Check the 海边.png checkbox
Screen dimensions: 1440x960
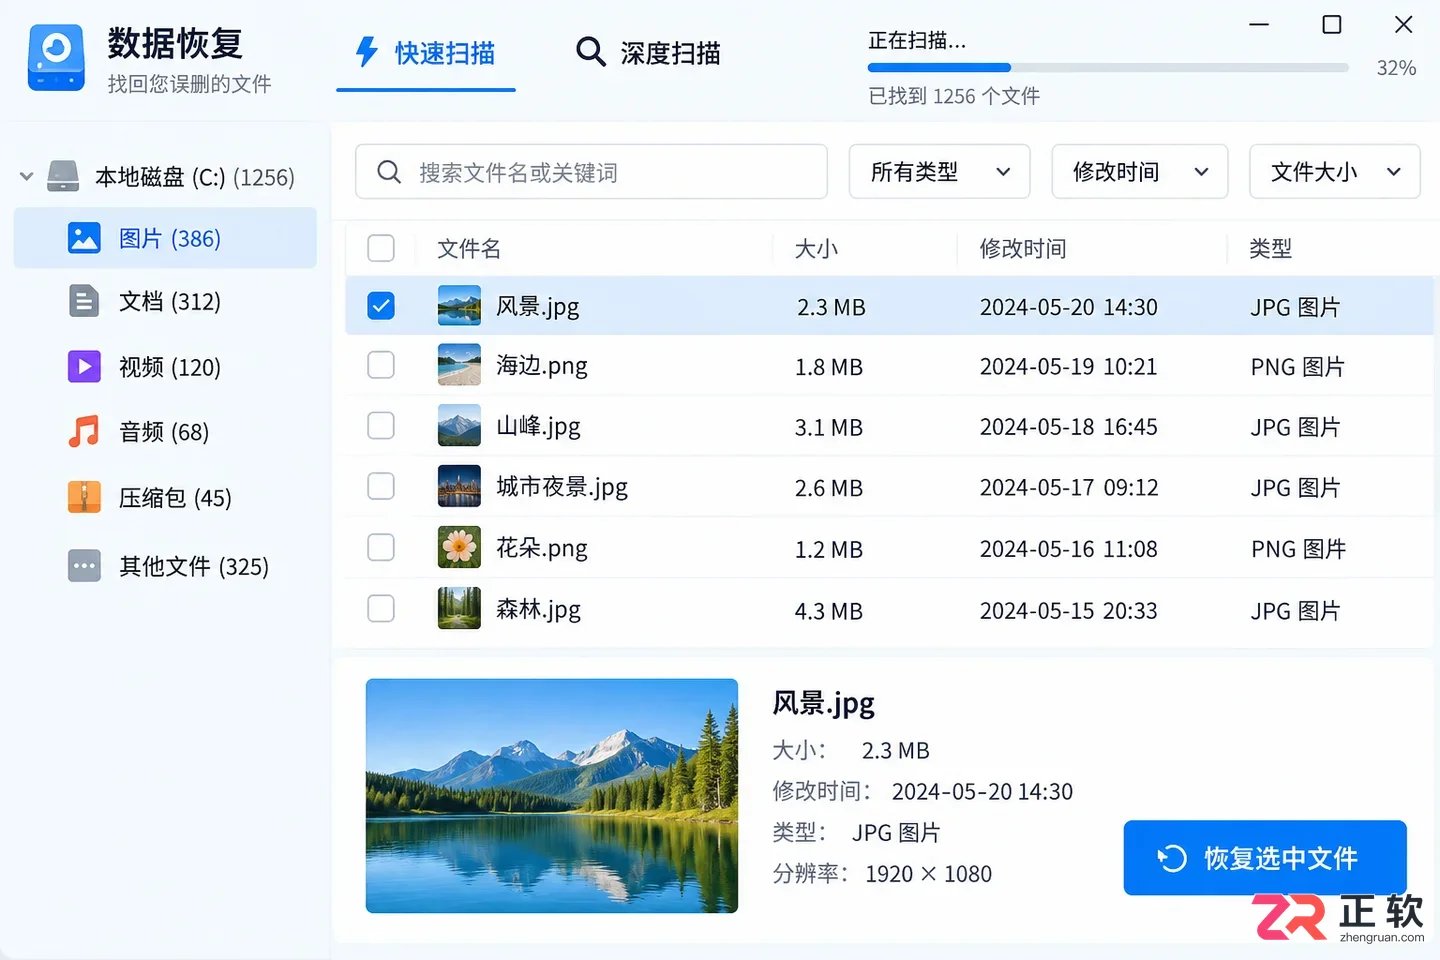click(381, 365)
